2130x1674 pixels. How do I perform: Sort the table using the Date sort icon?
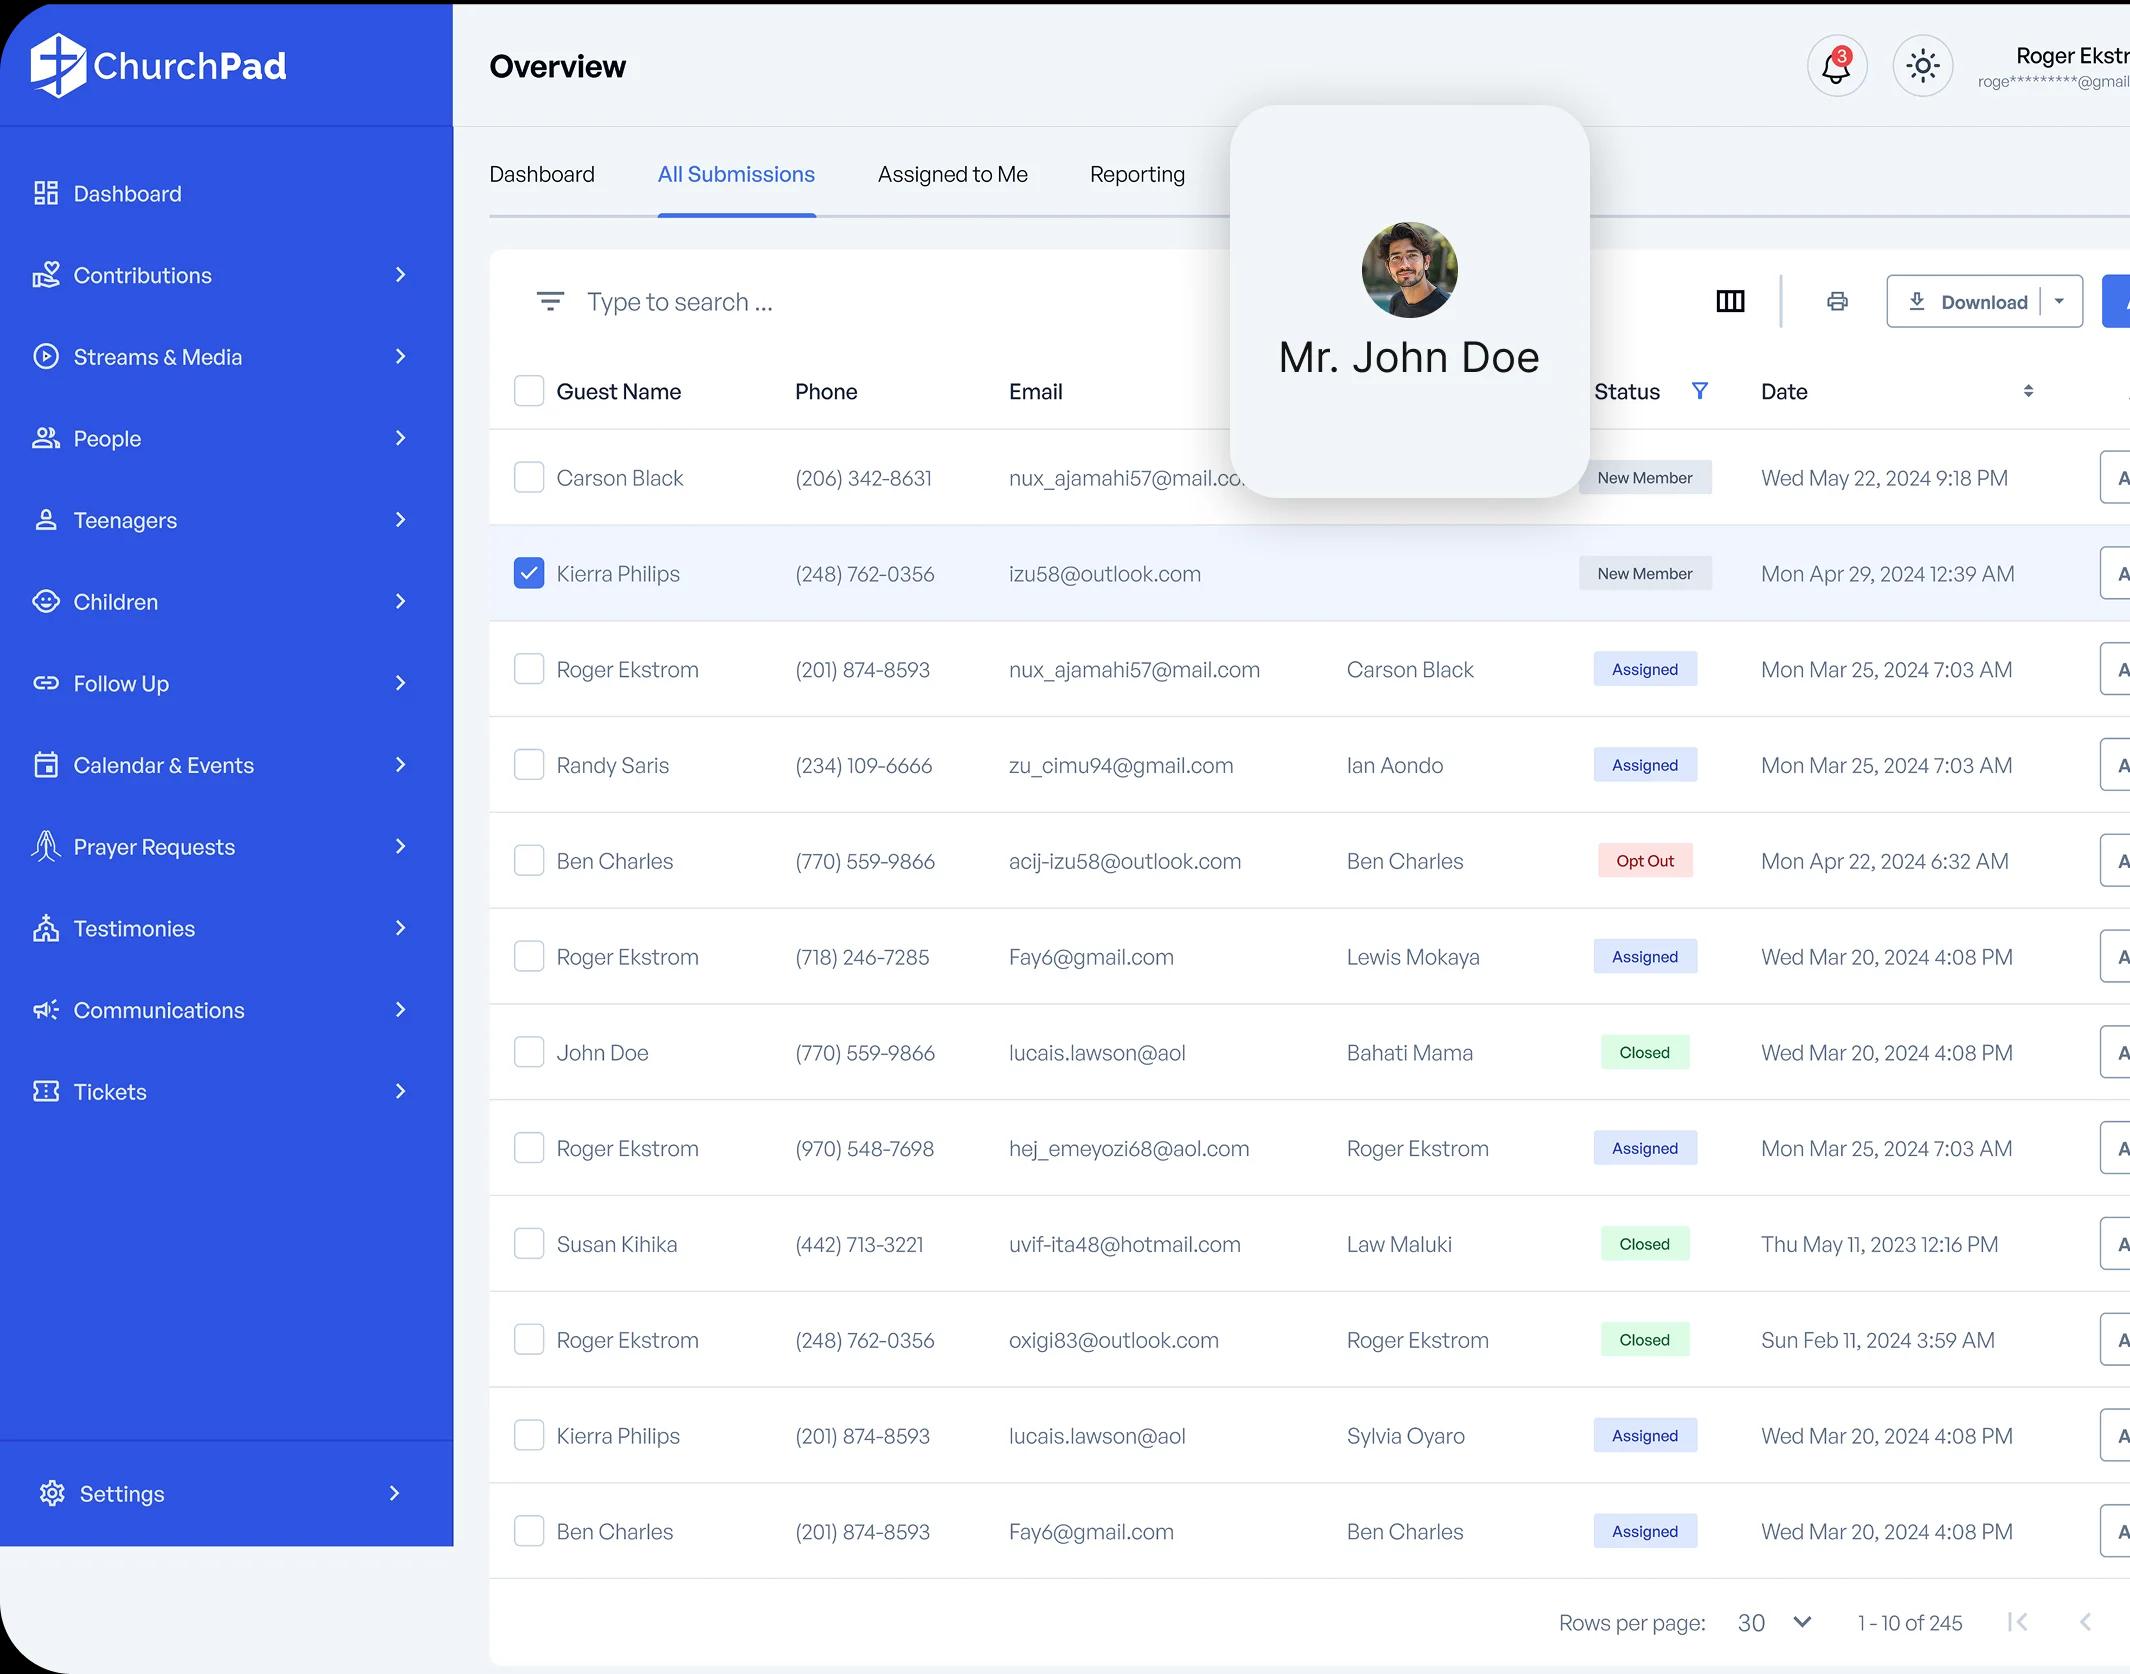(2028, 391)
